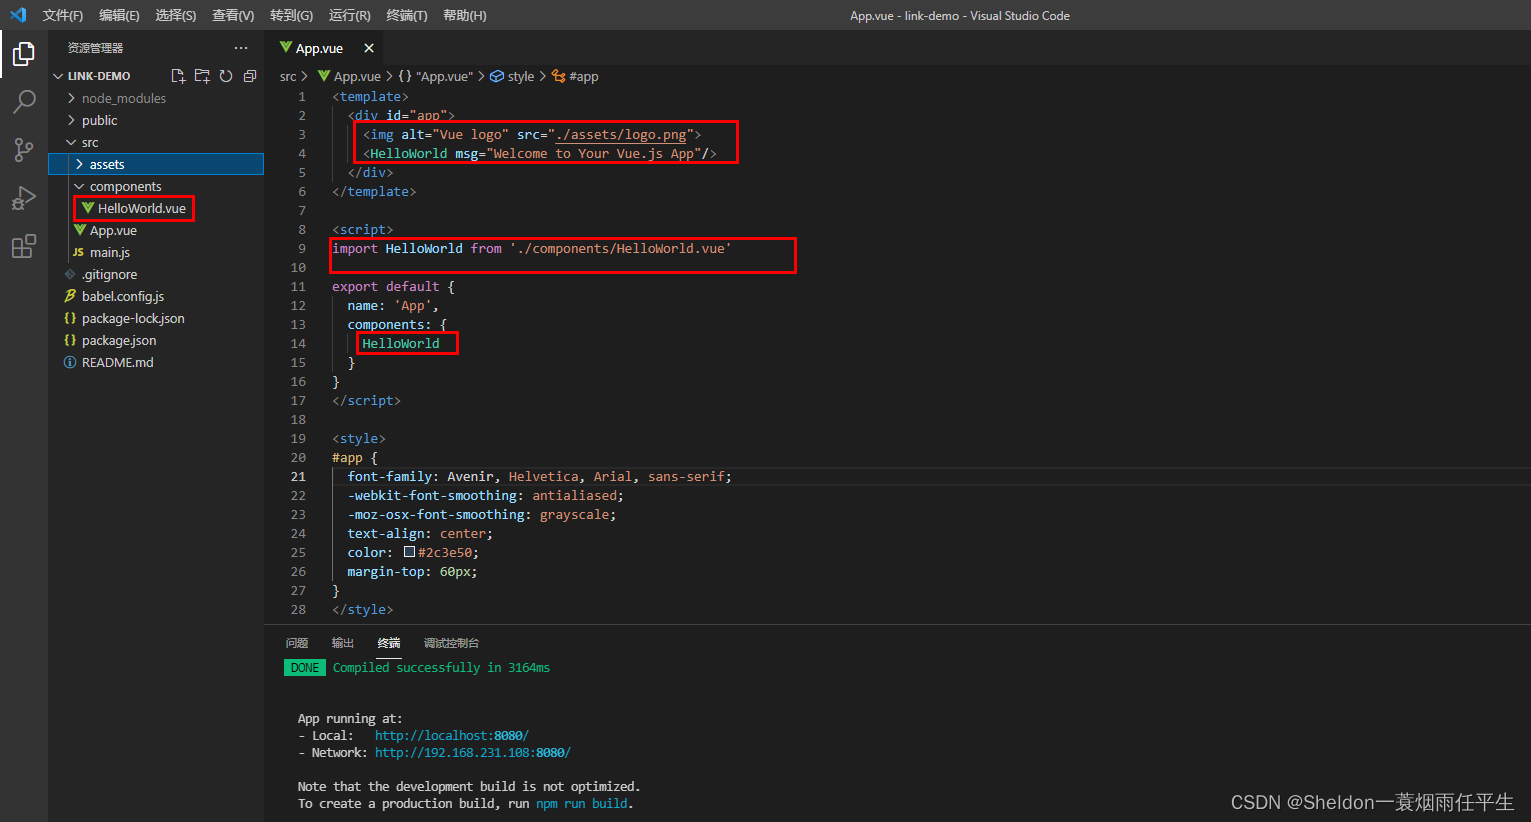Refresh the explorer file tree
This screenshot has height=822, width=1531.
tap(226, 76)
